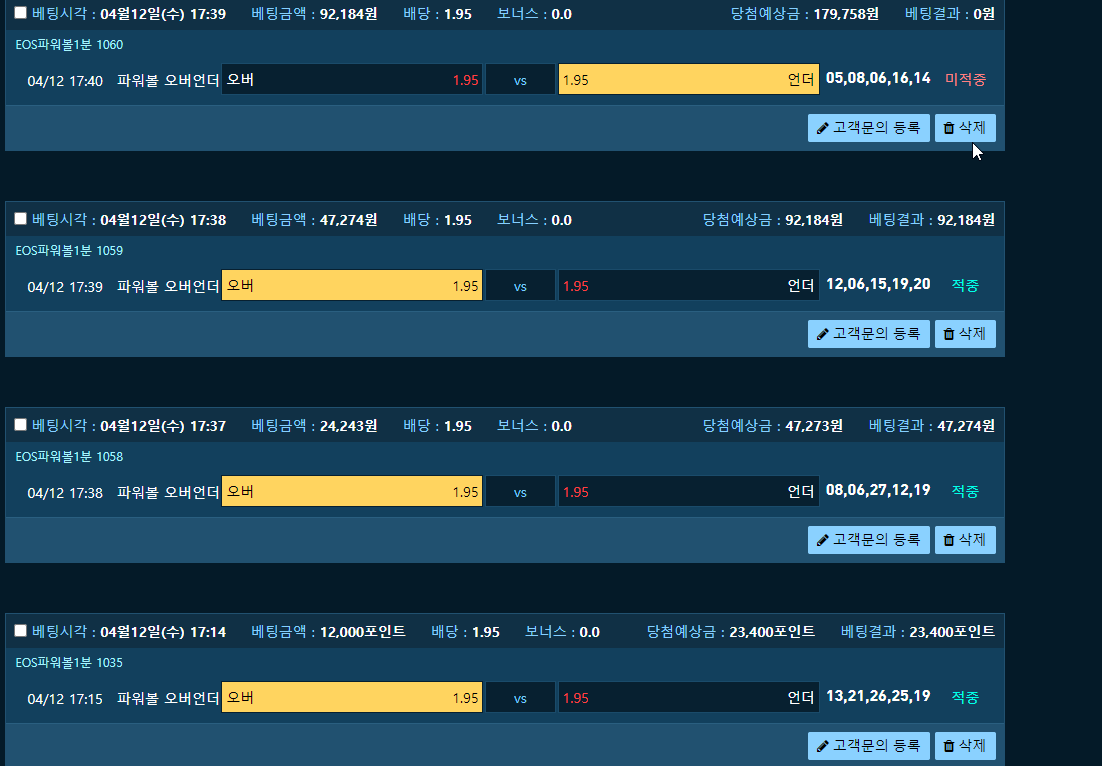Click the 적중 status of round 1059

pyautogui.click(x=966, y=285)
